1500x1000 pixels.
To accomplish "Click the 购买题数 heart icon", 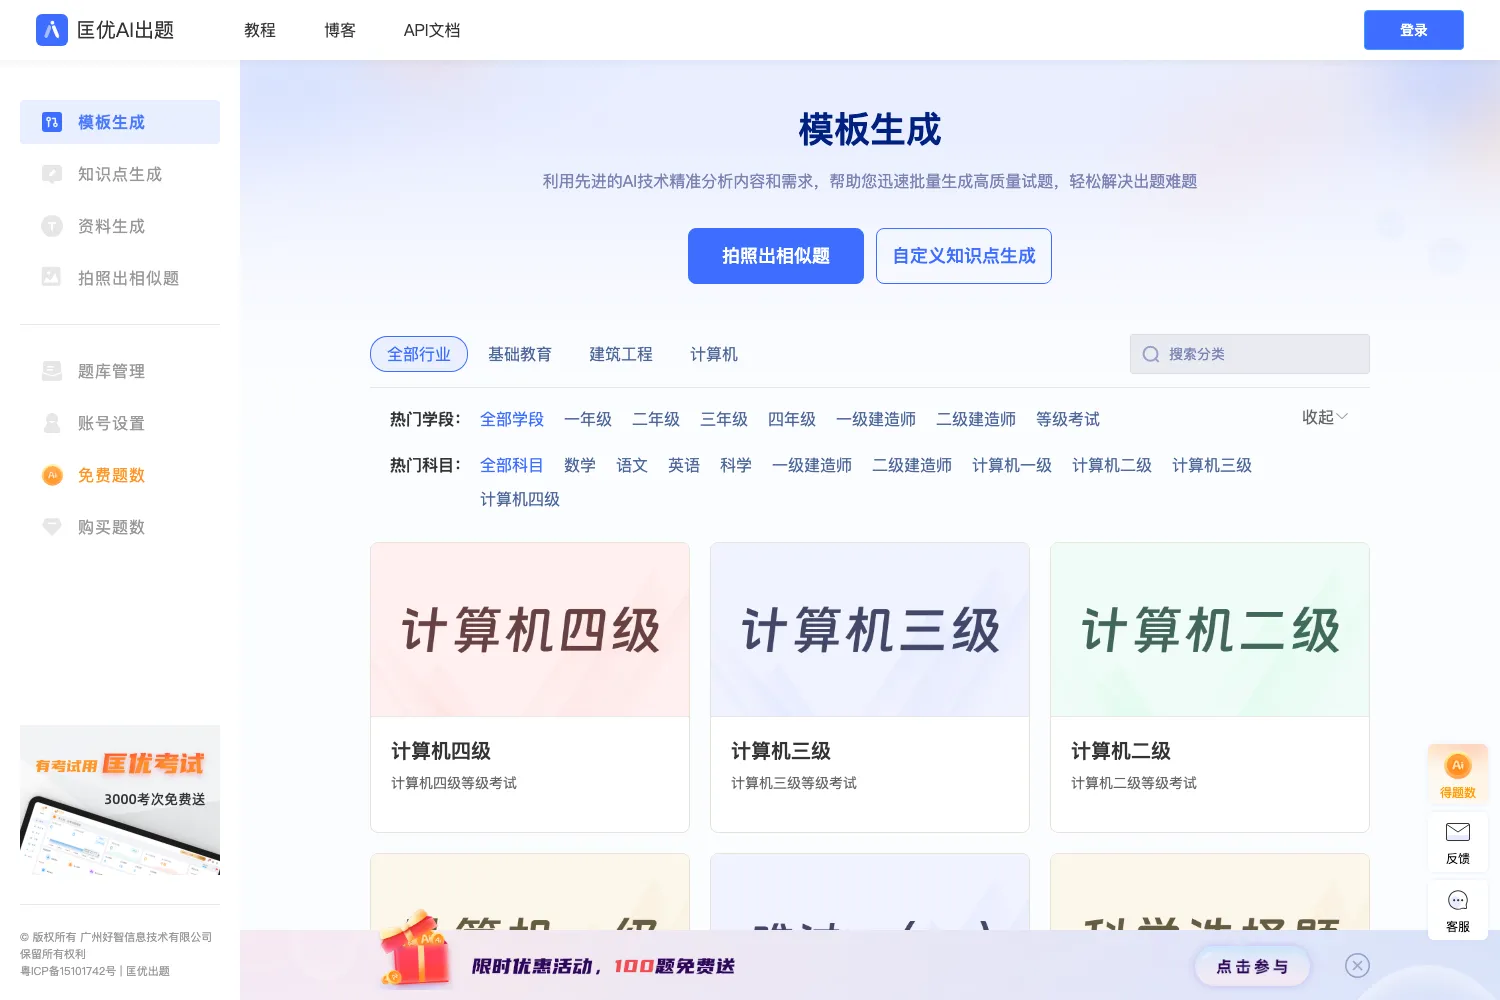I will [52, 527].
